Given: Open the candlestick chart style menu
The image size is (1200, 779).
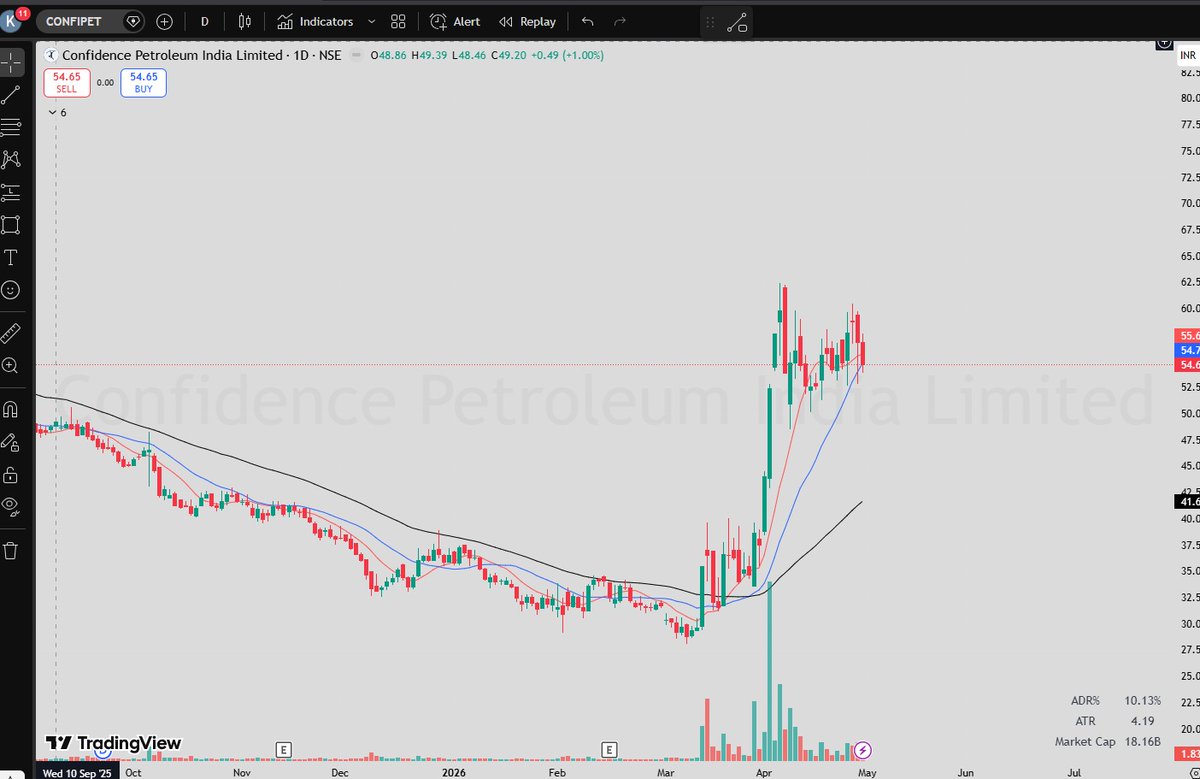Looking at the screenshot, I should click(x=244, y=21).
